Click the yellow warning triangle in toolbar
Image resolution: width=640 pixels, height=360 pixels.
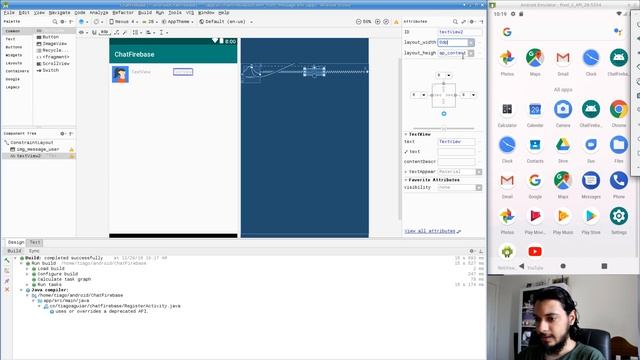396,22
